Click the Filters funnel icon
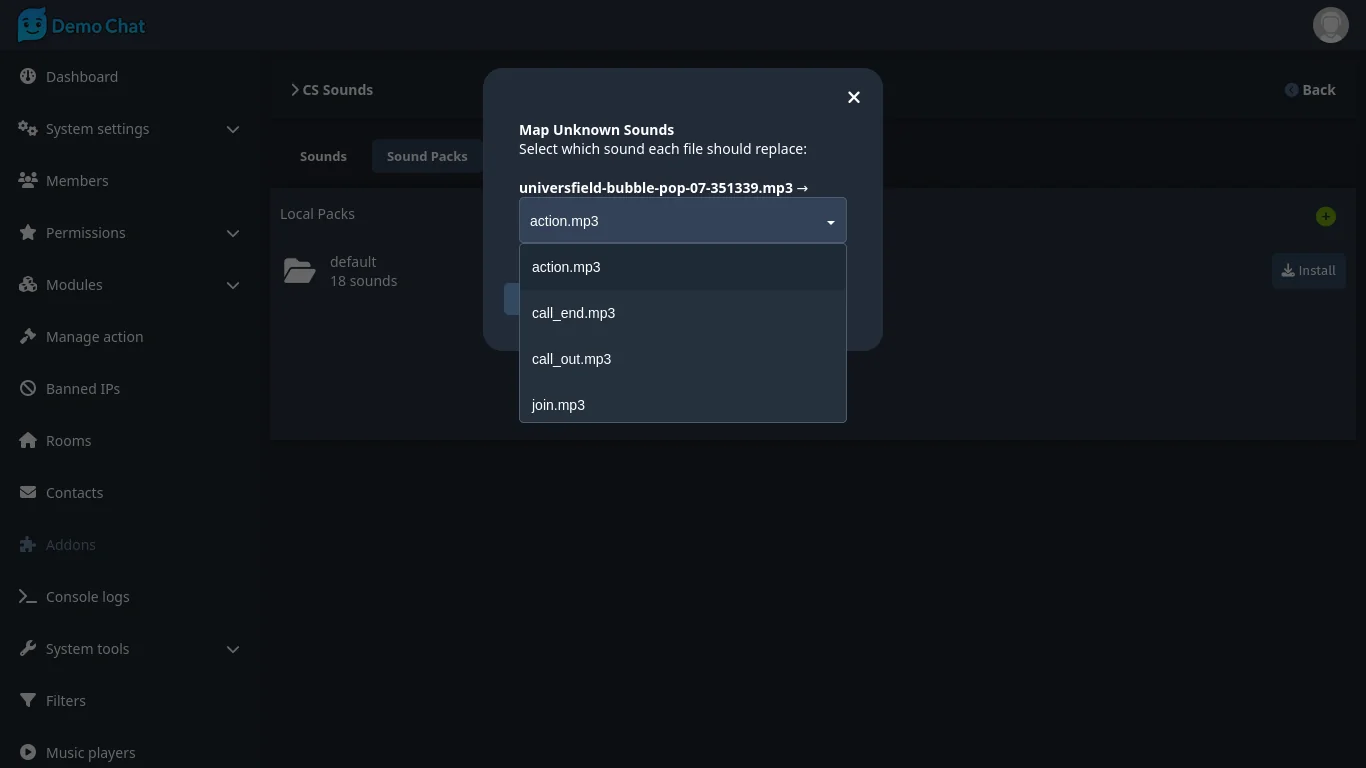This screenshot has width=1366, height=768. tap(28, 701)
